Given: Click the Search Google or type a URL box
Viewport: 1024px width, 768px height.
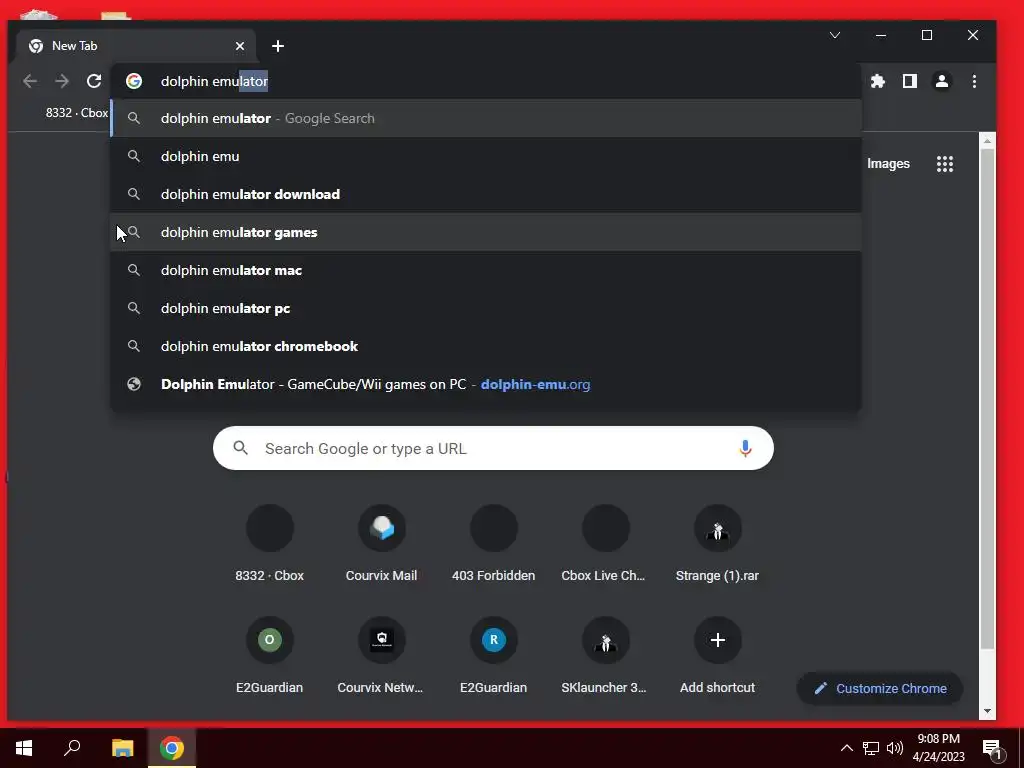Looking at the screenshot, I should pyautogui.click(x=493, y=448).
